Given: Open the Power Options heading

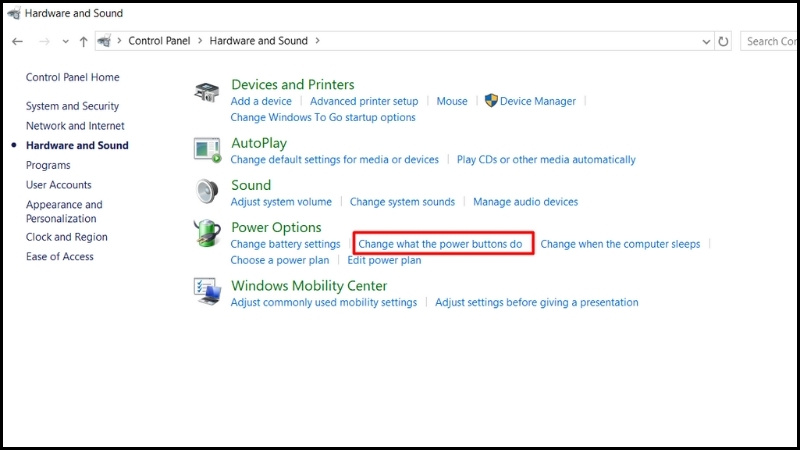Looking at the screenshot, I should pyautogui.click(x=276, y=228).
